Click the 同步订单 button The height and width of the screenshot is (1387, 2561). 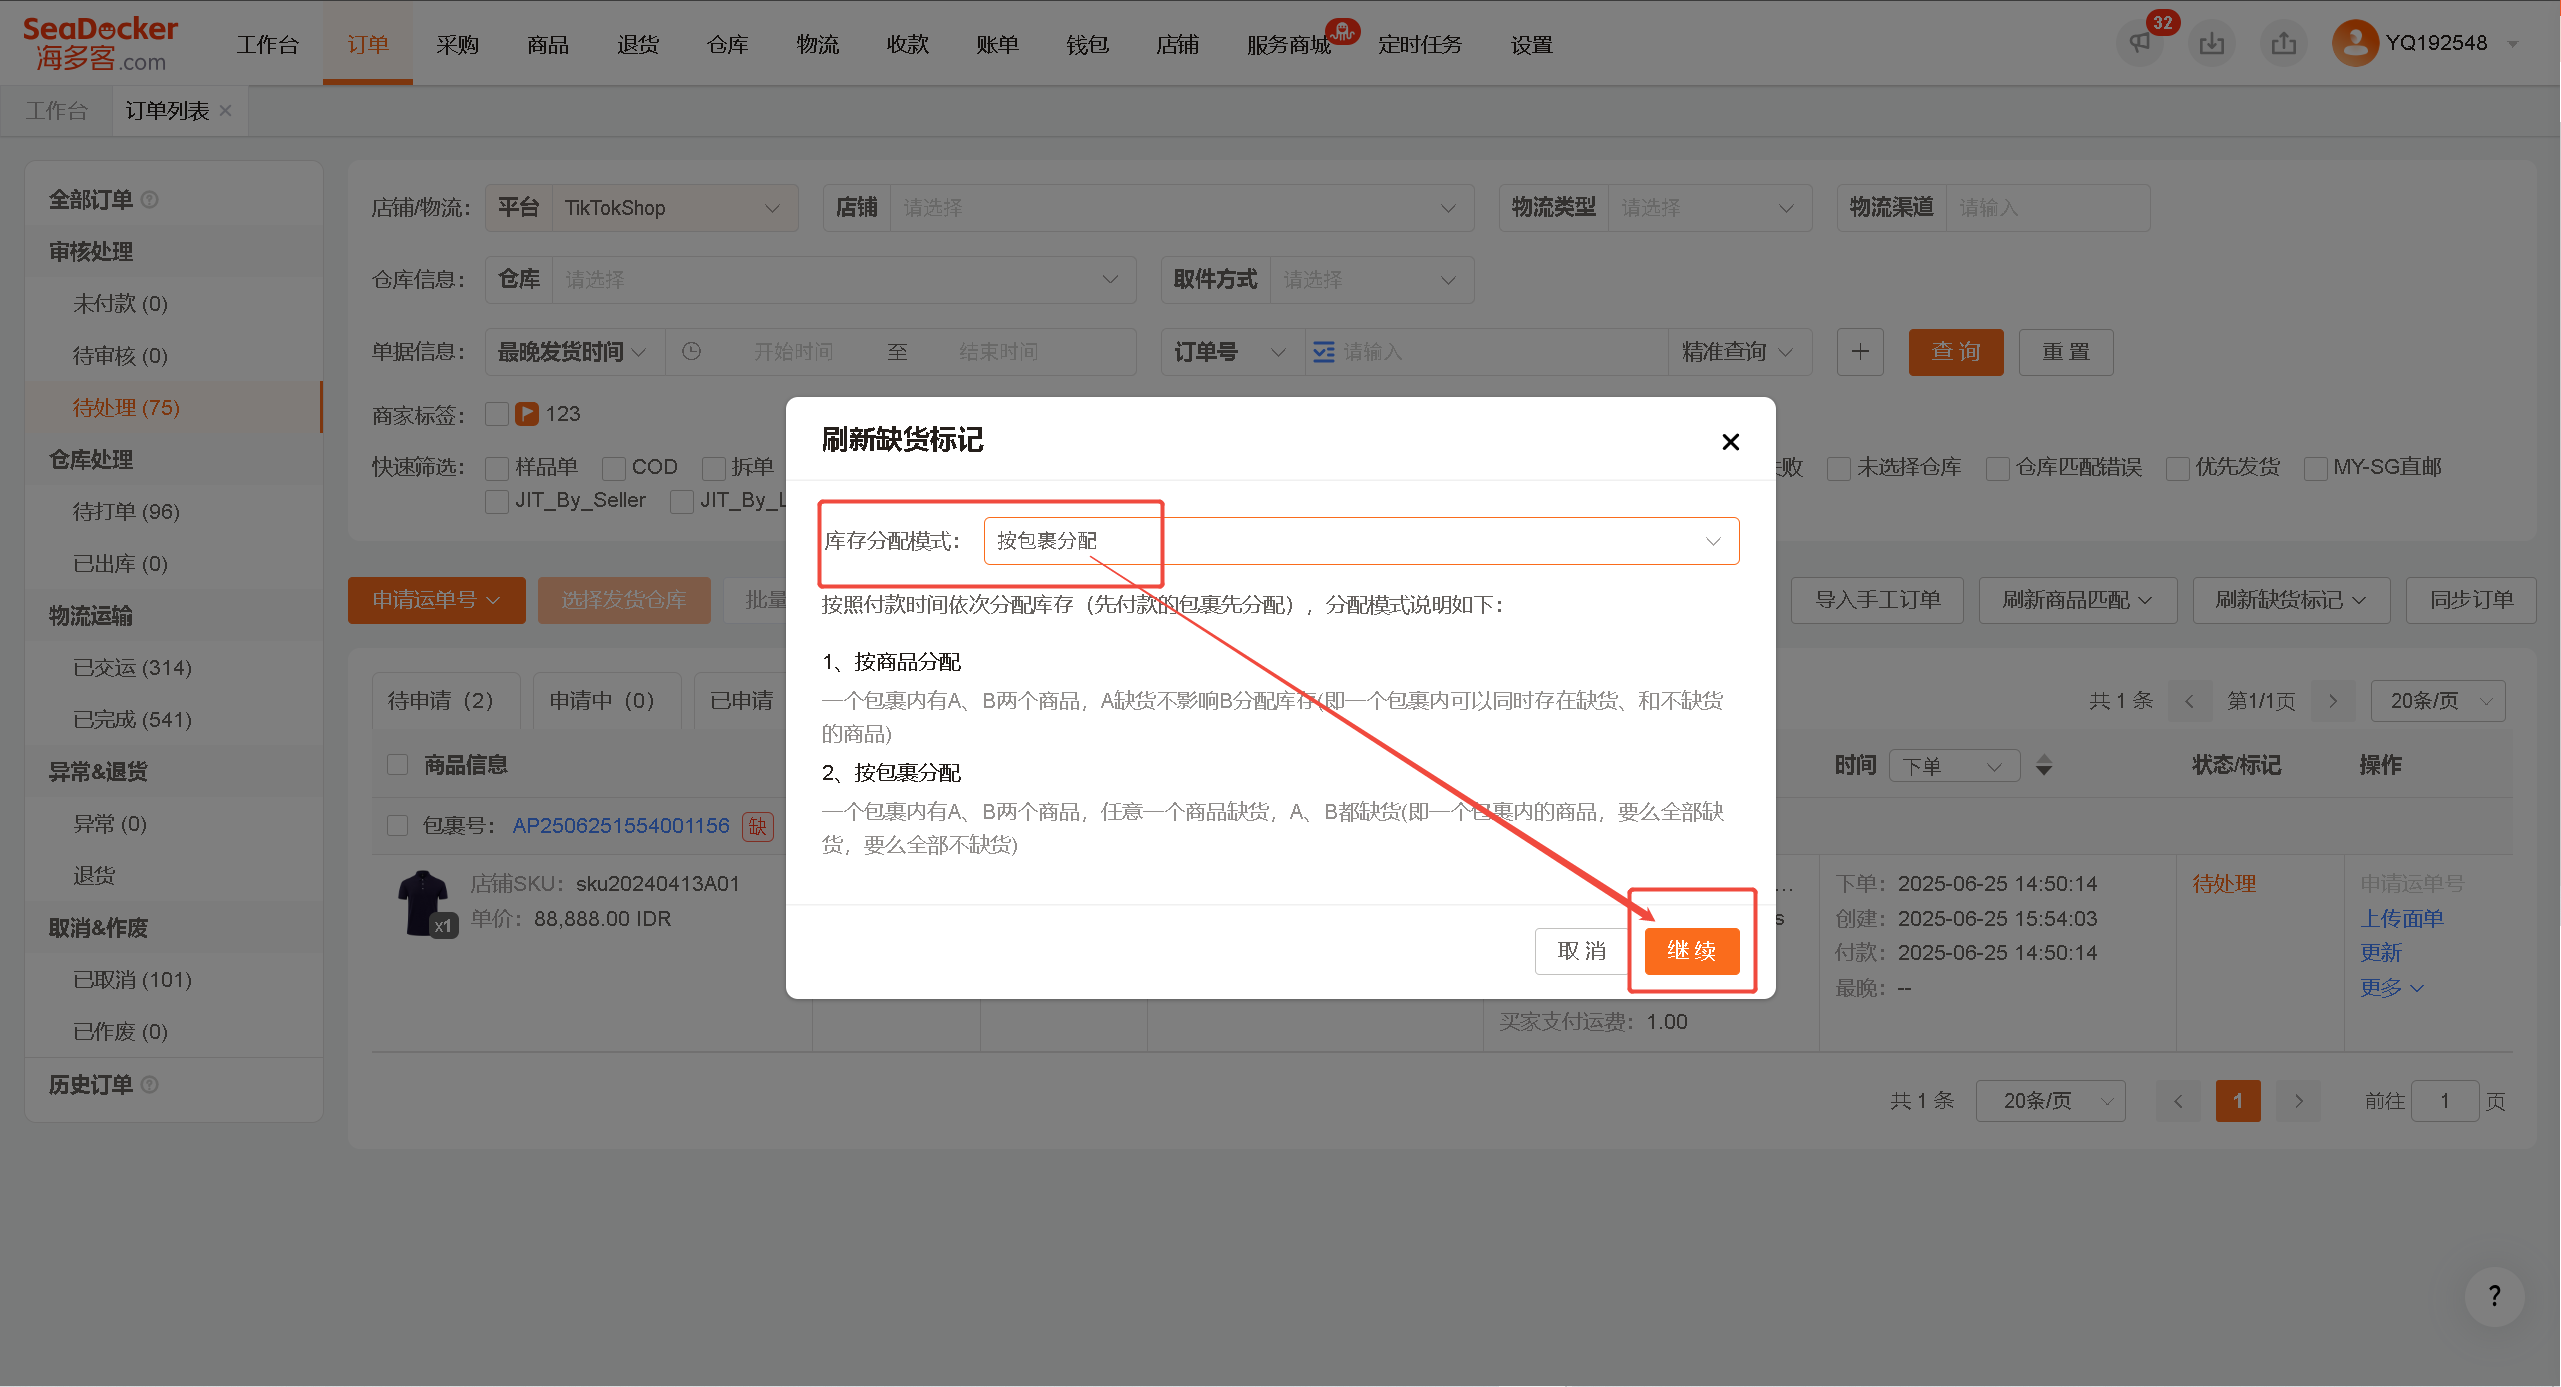pos(2471,600)
